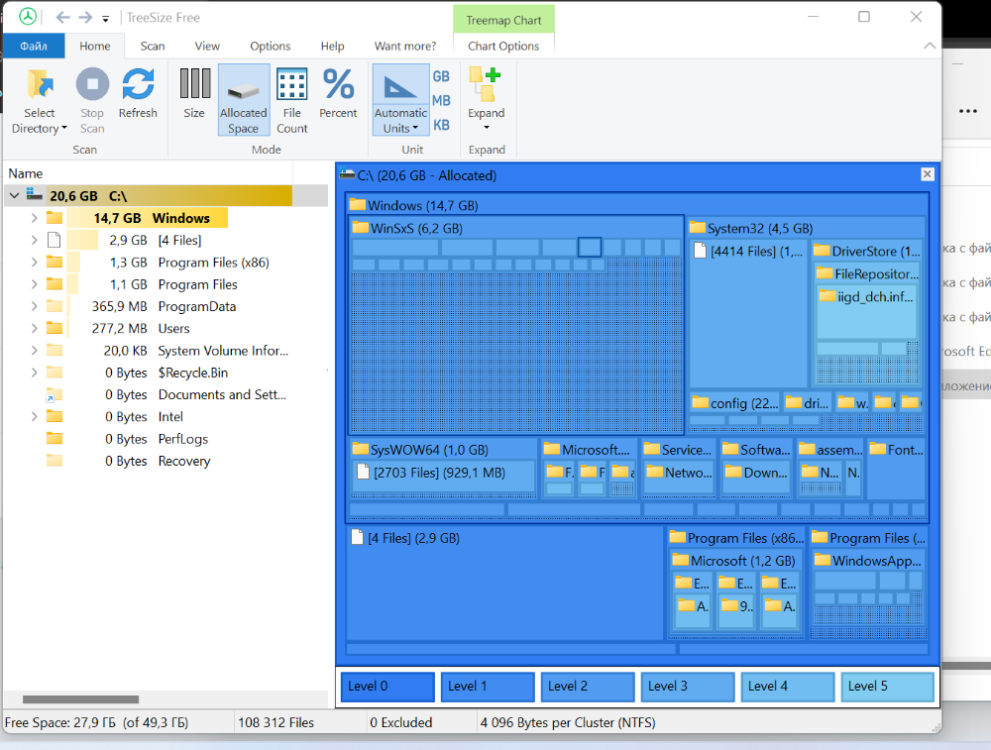This screenshot has width=991, height=750.
Task: Switch to the Scan ribbon tab
Action: point(152,46)
